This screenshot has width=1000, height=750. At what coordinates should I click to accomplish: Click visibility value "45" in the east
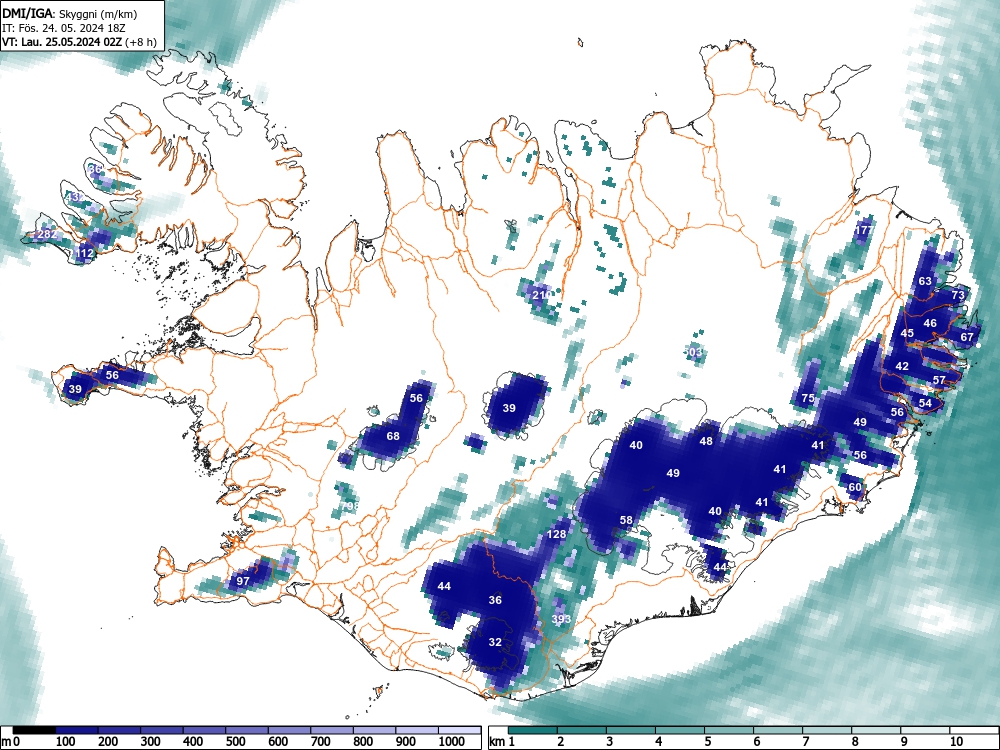pos(907,333)
